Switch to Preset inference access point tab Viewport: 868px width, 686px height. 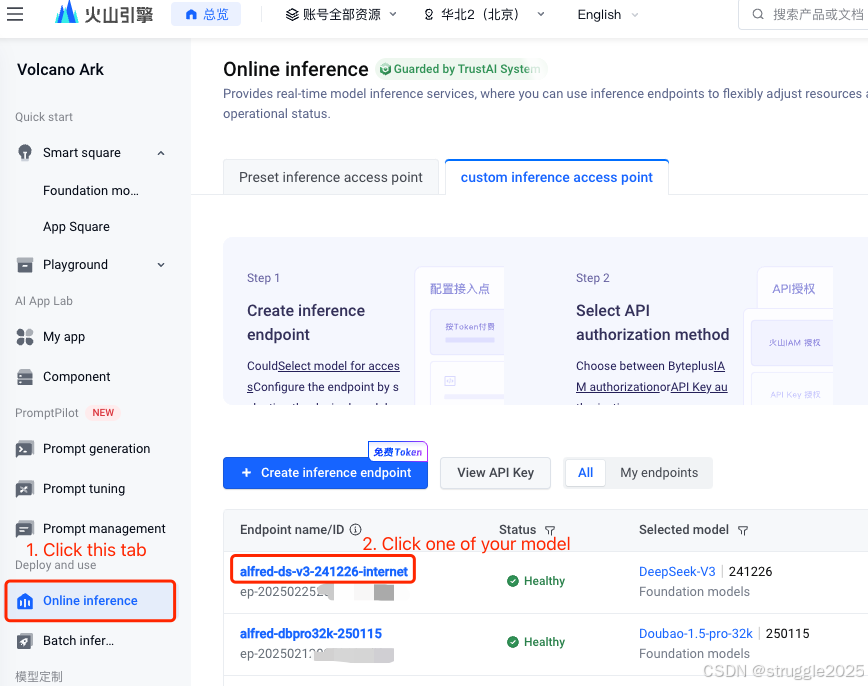pyautogui.click(x=330, y=177)
